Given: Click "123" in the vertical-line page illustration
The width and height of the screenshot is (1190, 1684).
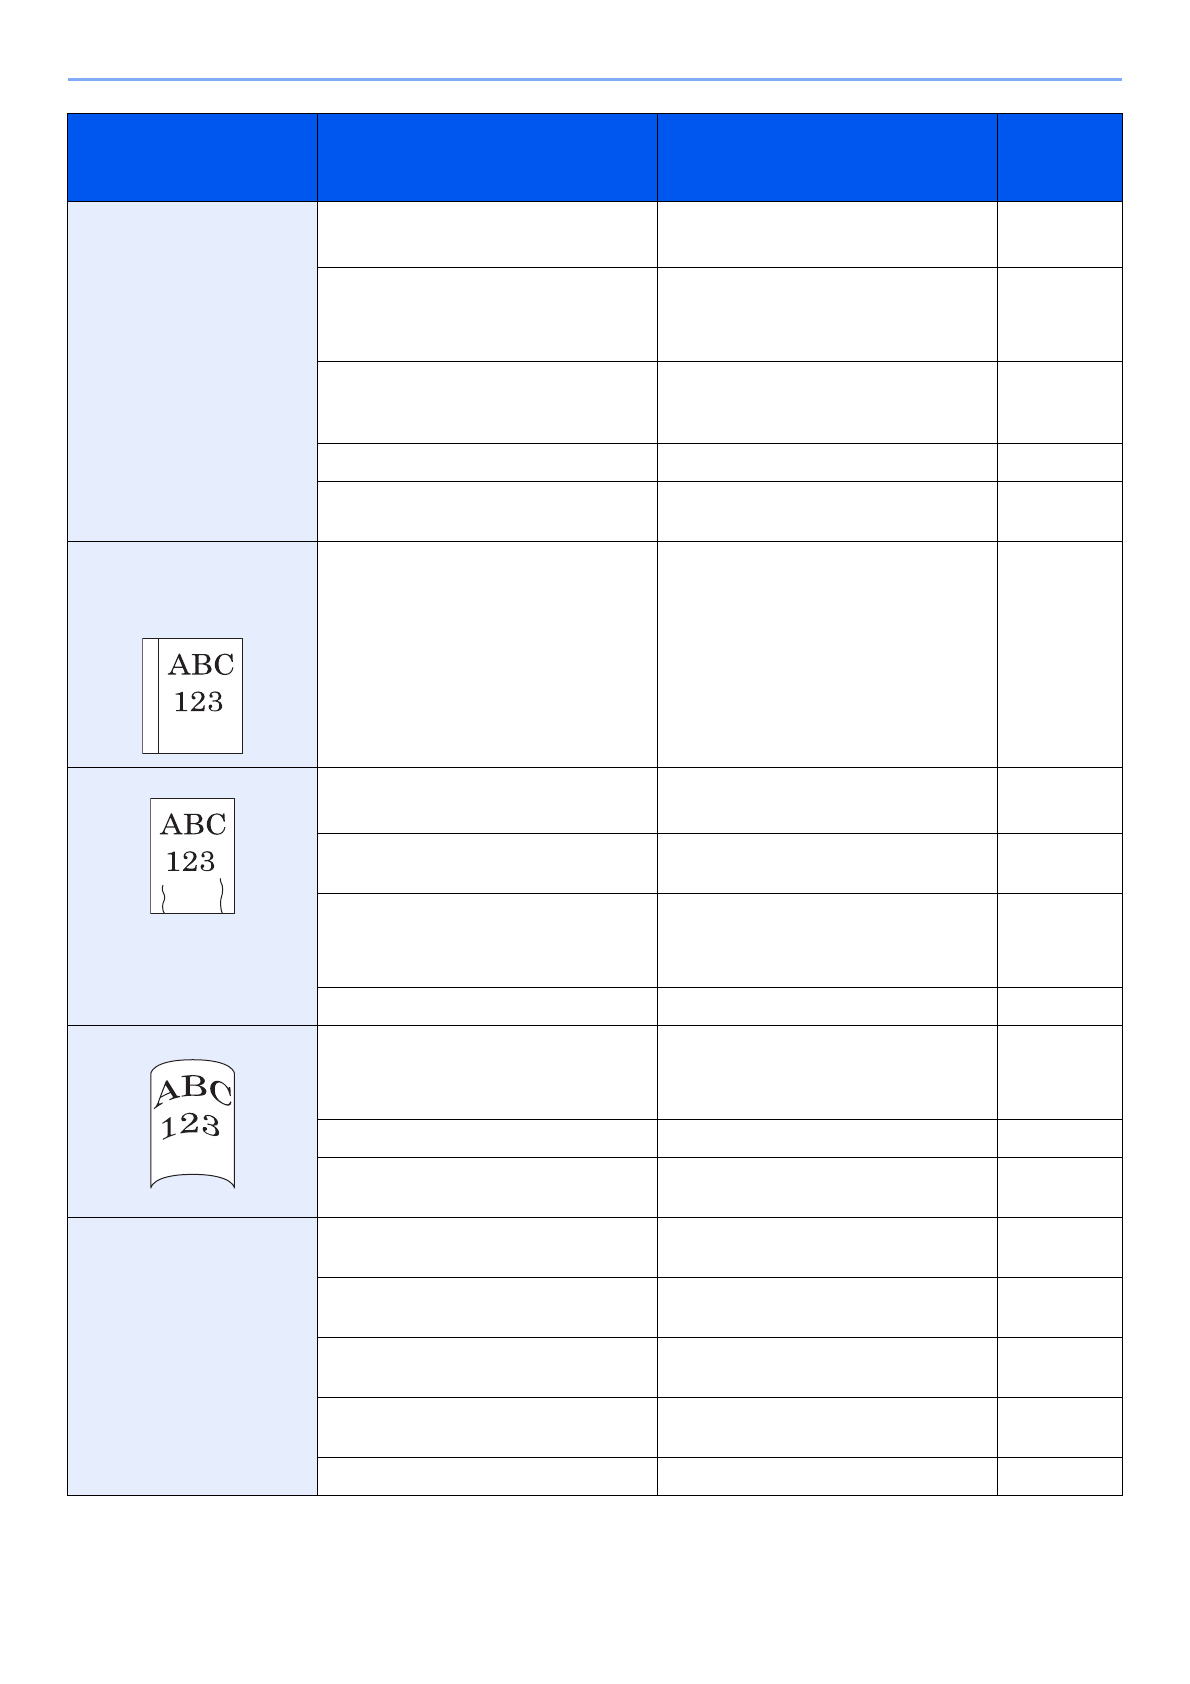Looking at the screenshot, I should click(x=198, y=702).
